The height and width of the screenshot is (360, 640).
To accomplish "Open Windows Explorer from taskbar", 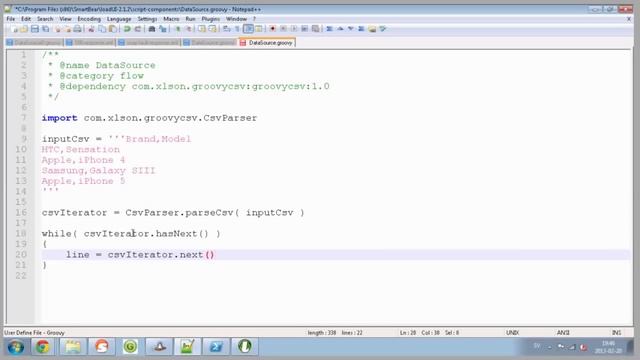I will click(73, 347).
